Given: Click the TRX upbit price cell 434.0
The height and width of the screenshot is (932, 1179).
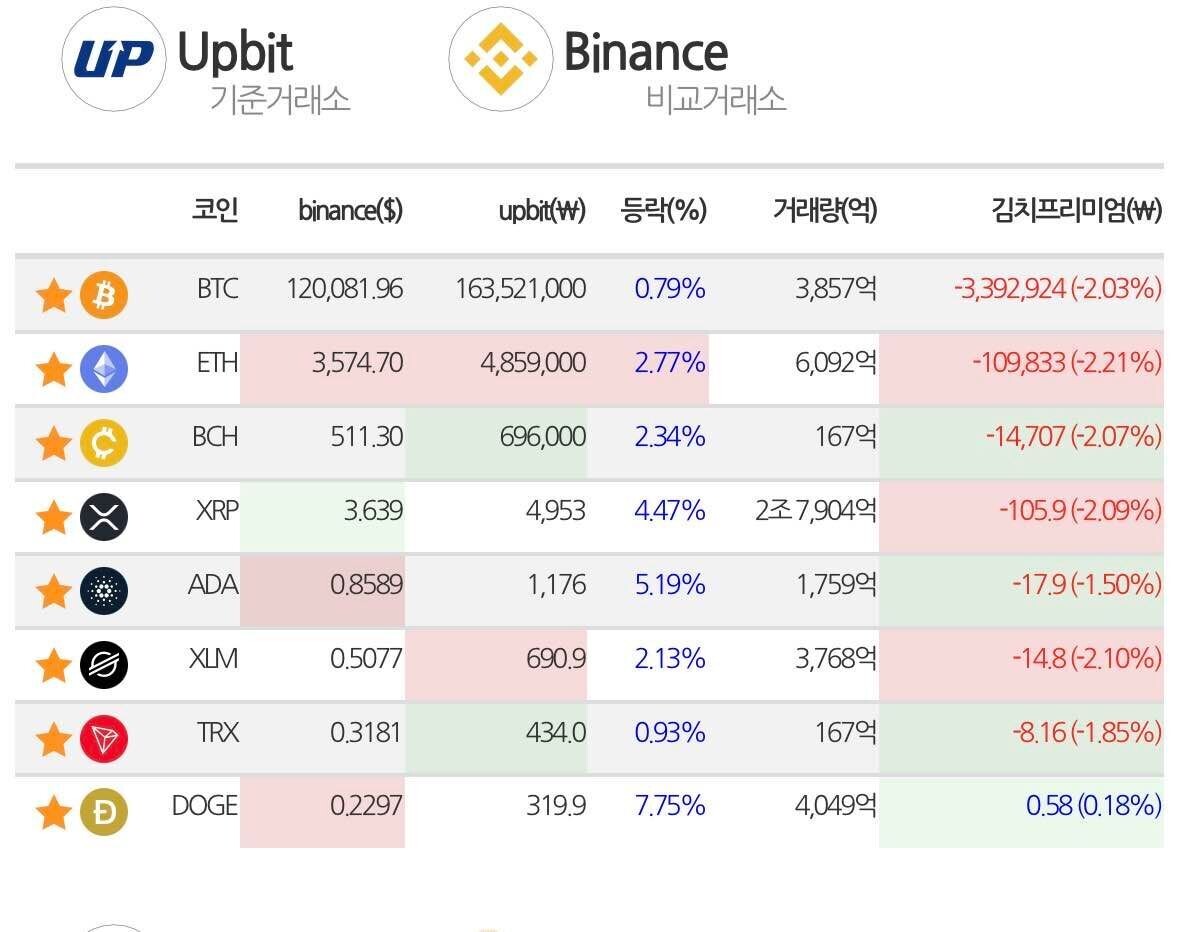Looking at the screenshot, I should coord(558,733).
